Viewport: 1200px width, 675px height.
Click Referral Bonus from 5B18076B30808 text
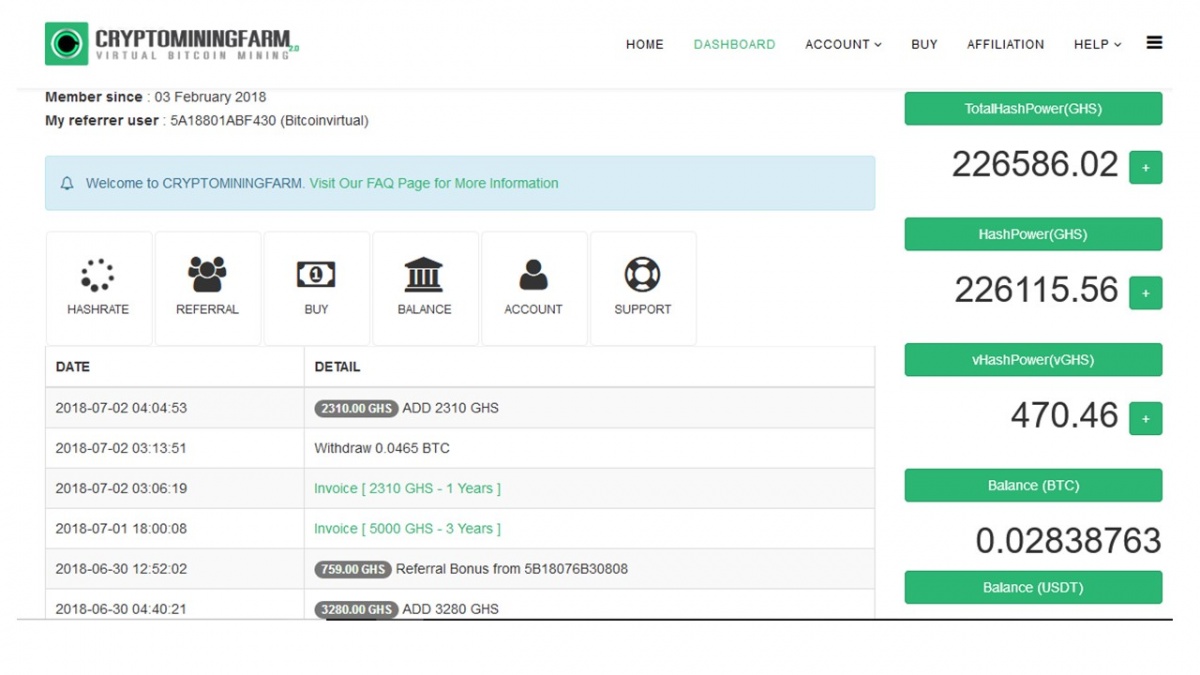tap(512, 569)
